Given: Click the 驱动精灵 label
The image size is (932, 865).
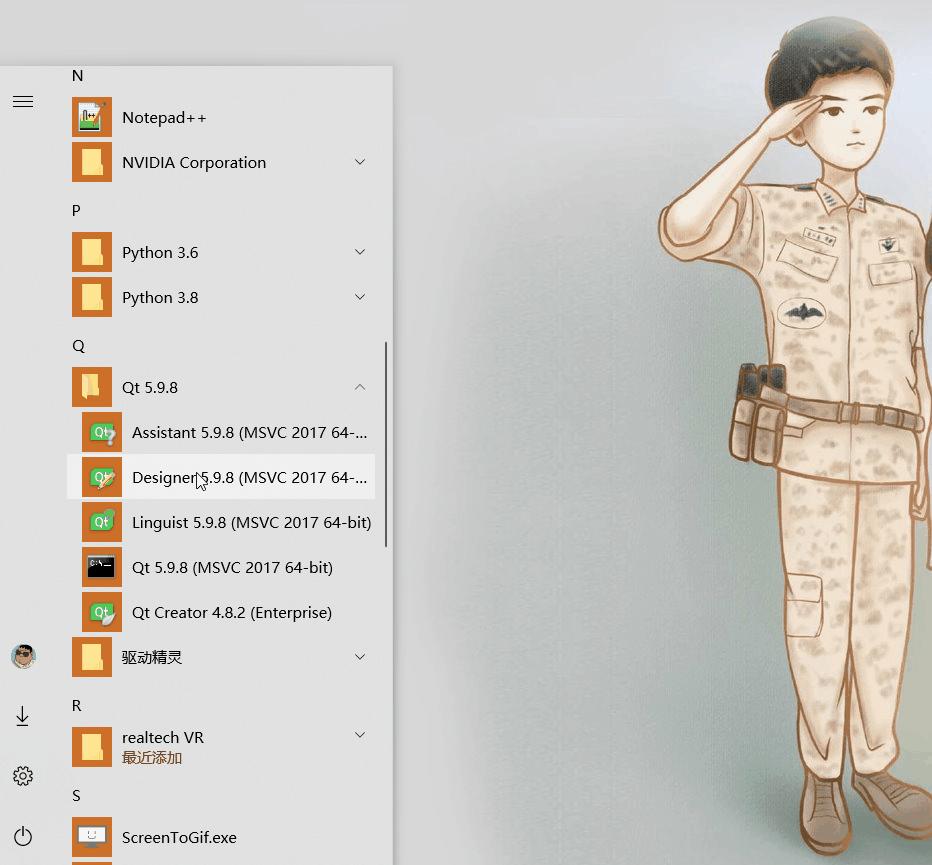Looking at the screenshot, I should [152, 657].
